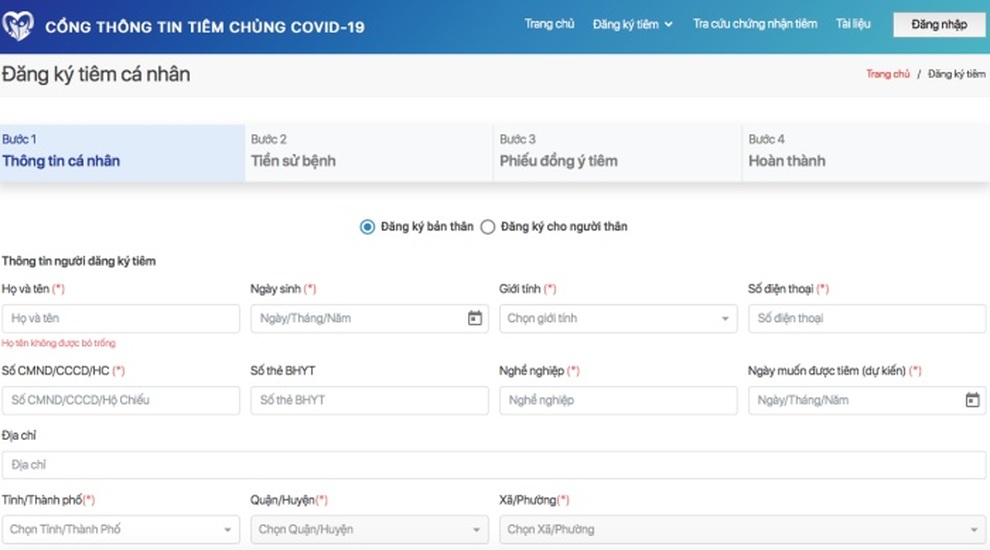Open Tra cứu chứng nhận tiêm page
Image resolution: width=990 pixels, height=550 pixels.
tap(755, 24)
